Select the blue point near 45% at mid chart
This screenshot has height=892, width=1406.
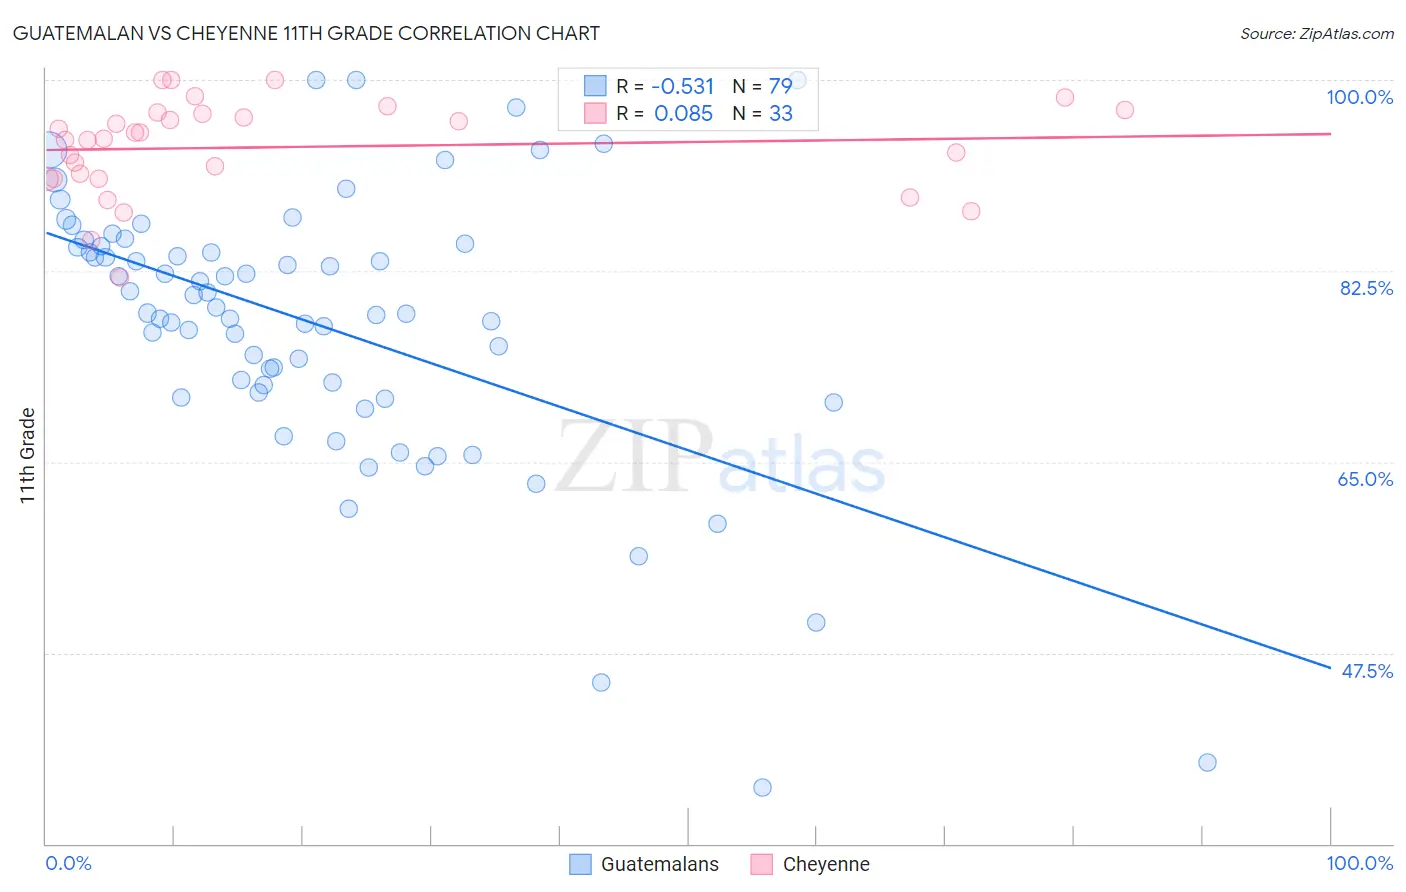pos(601,683)
